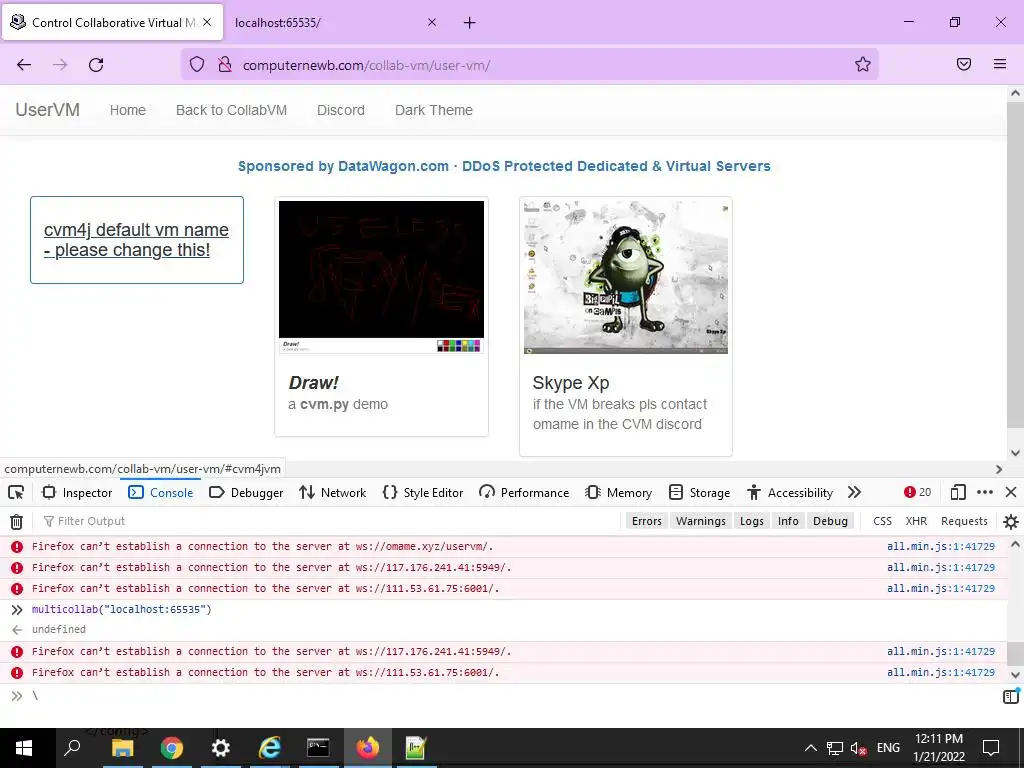Open a new browser tab with plus button
Viewport: 1024px width, 768px height.
pos(470,23)
